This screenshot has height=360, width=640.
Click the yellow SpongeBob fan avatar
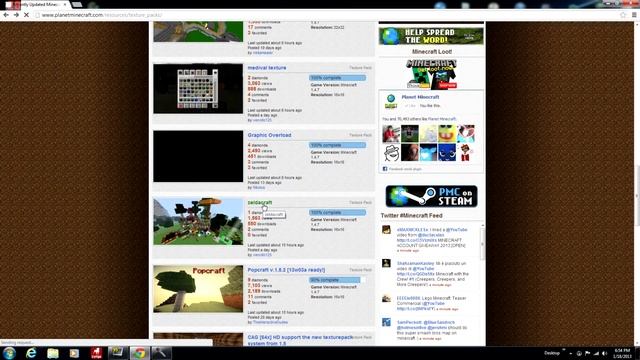(x=447, y=134)
